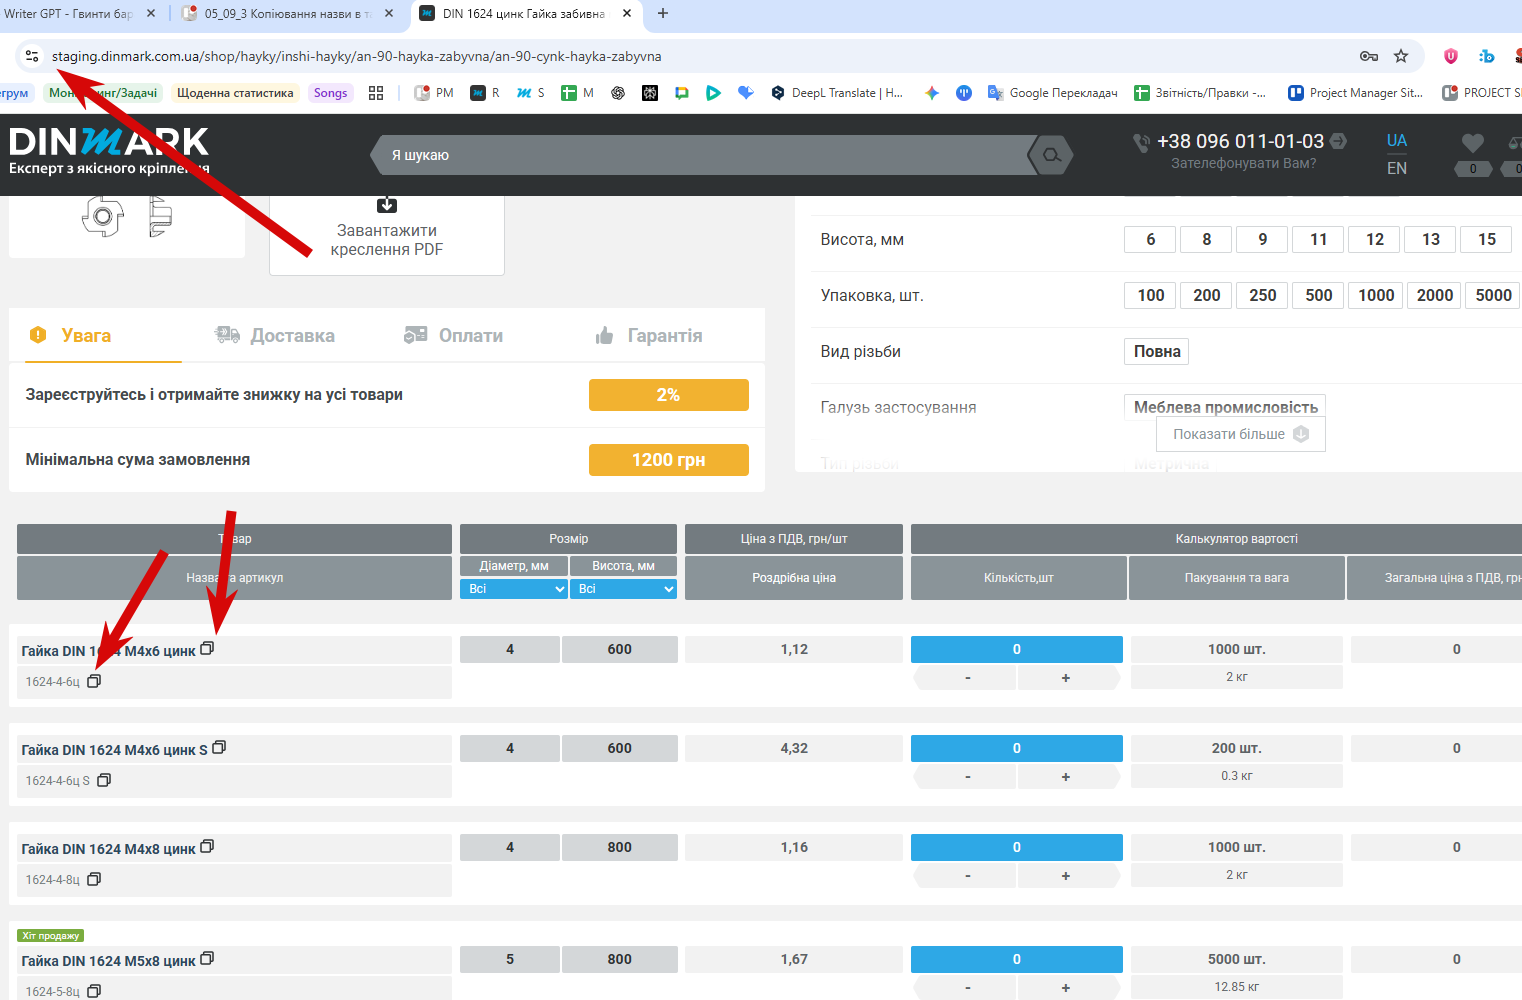1522x1000 pixels.
Task: Select height 6 mm filter
Action: [x=1151, y=239]
